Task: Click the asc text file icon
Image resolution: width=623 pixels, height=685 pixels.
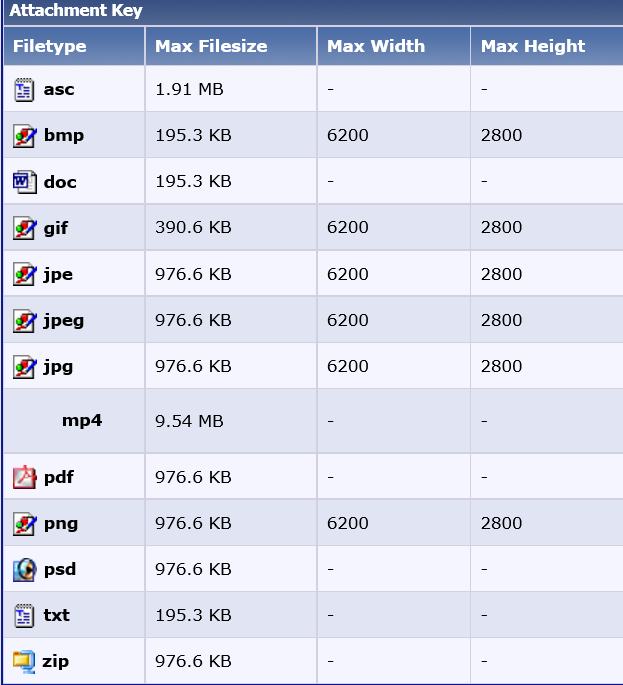Action: click(24, 90)
